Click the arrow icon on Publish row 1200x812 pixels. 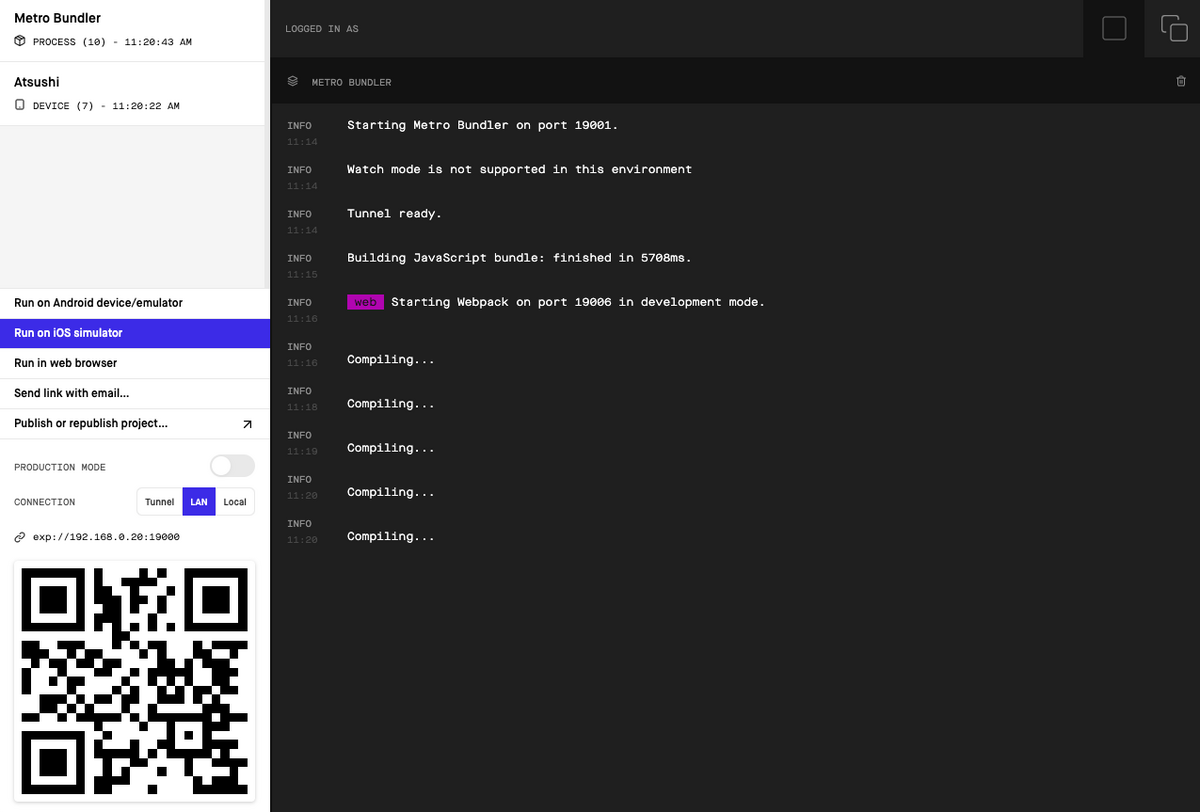[x=247, y=424]
